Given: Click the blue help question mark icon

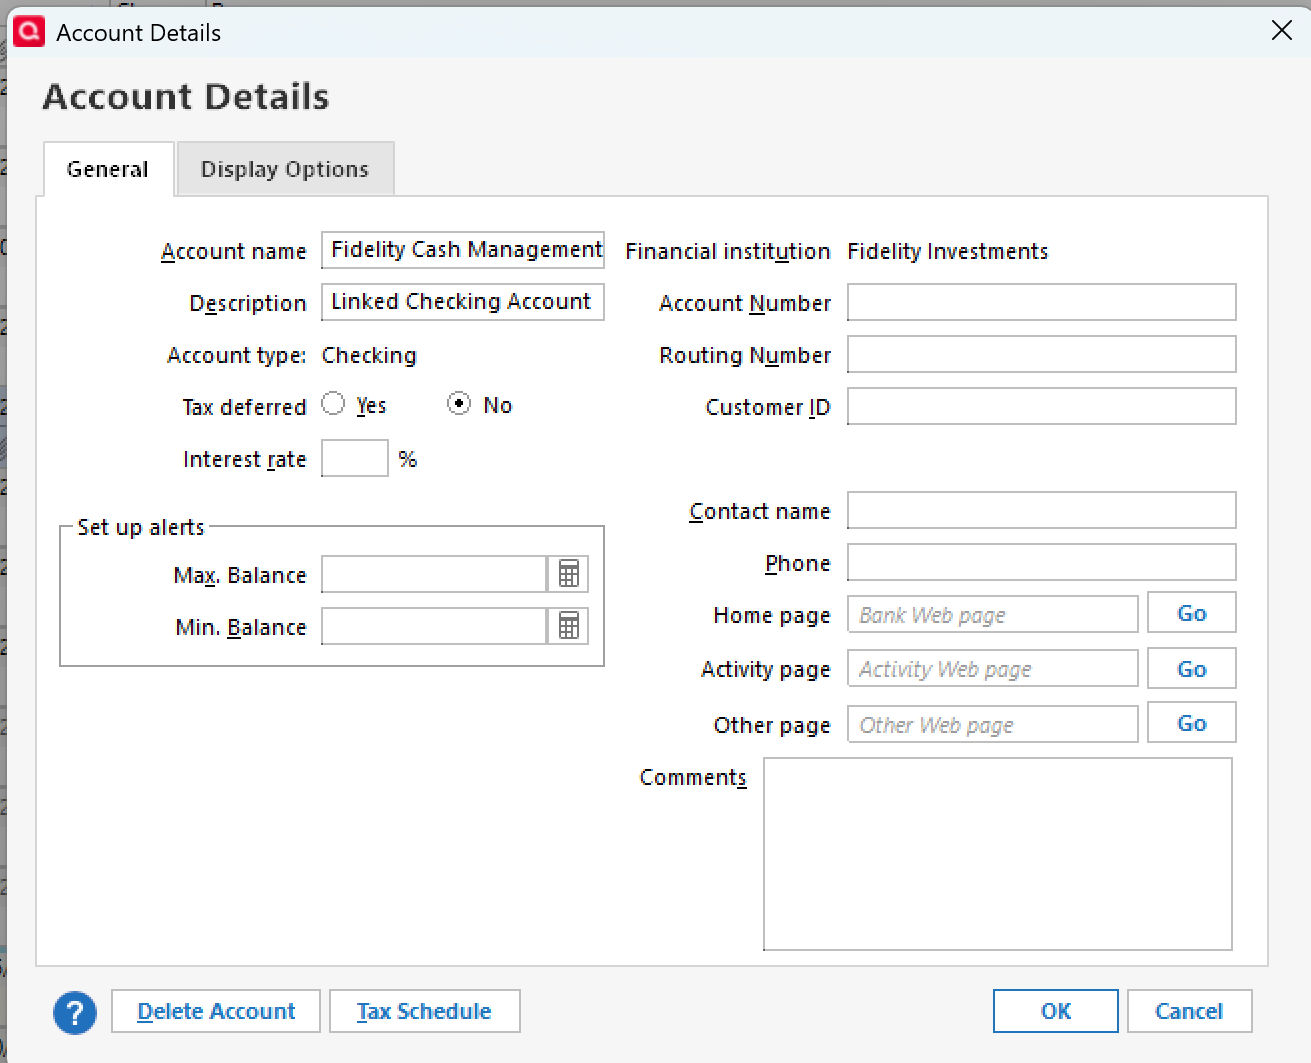Looking at the screenshot, I should point(75,1012).
